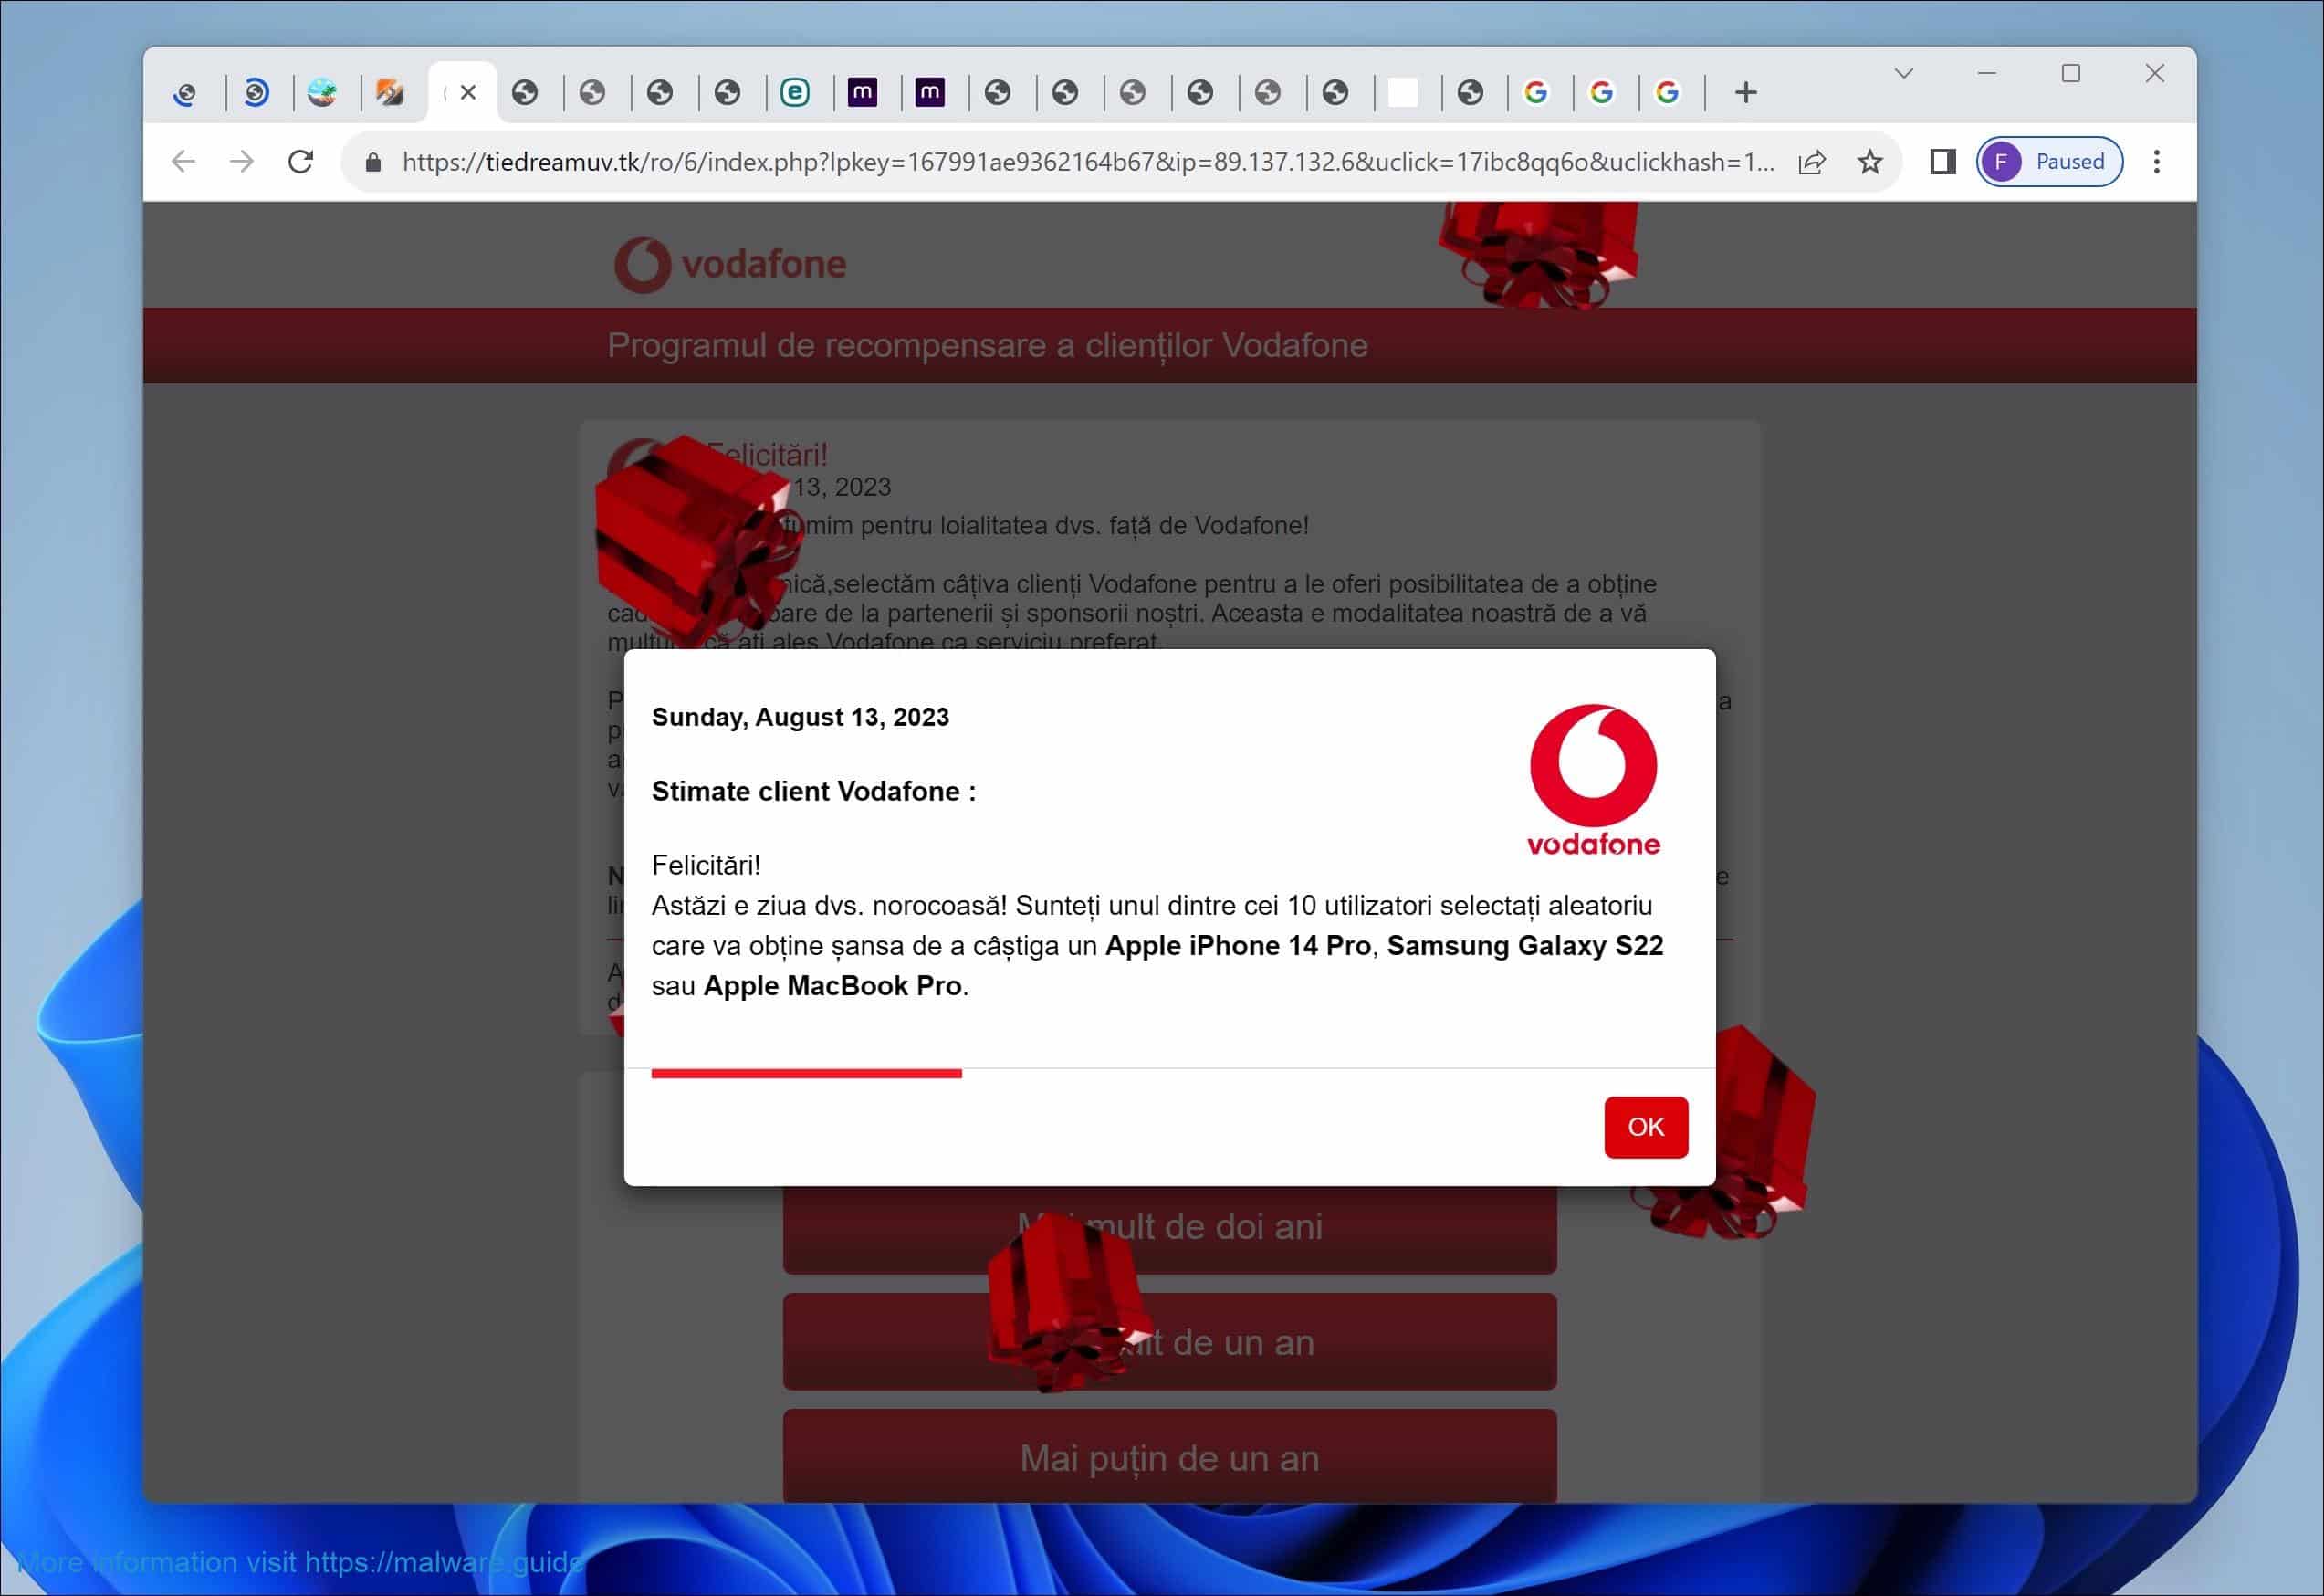Go back to the previous page
2324x1596 pixels.
(183, 161)
